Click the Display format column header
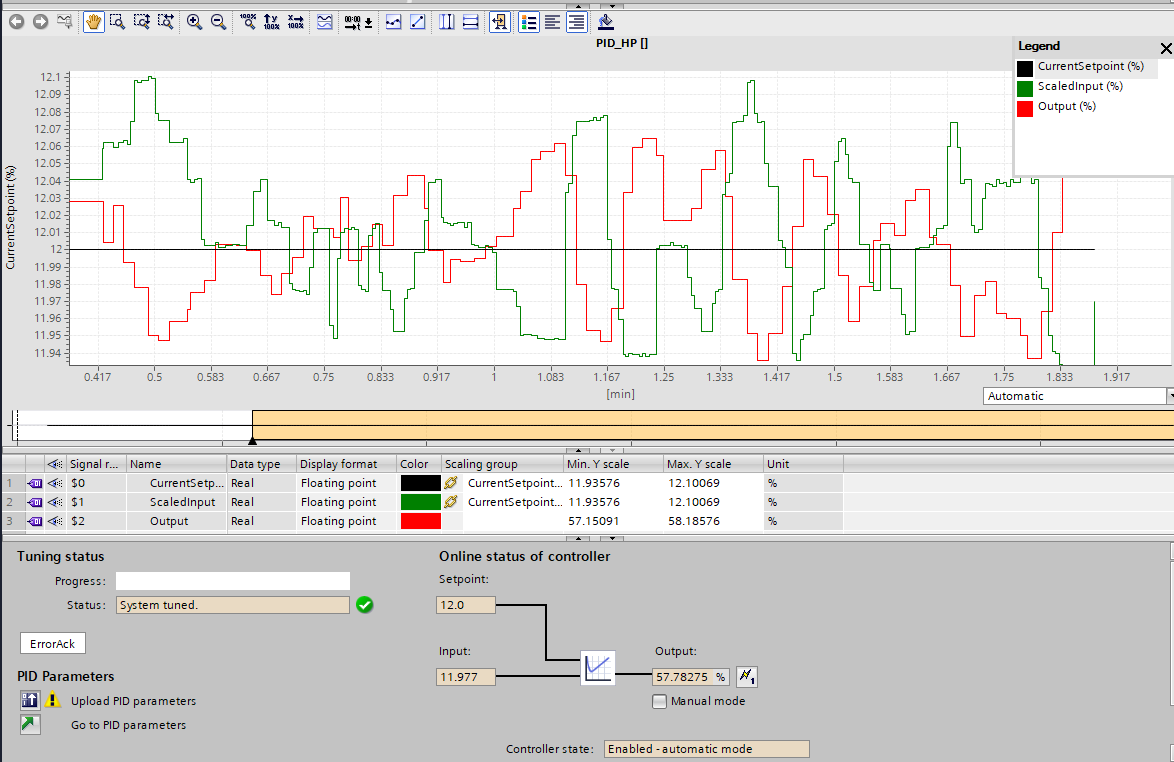Image resolution: width=1174 pixels, height=762 pixels. tap(339, 464)
